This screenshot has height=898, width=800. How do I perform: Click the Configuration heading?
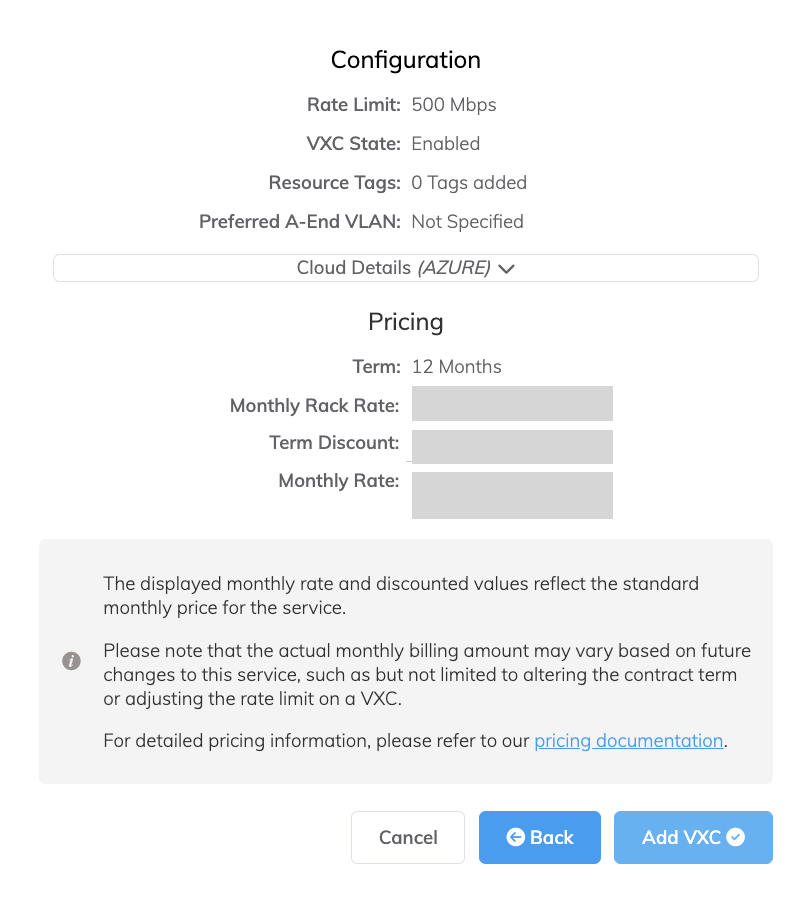pyautogui.click(x=405, y=60)
